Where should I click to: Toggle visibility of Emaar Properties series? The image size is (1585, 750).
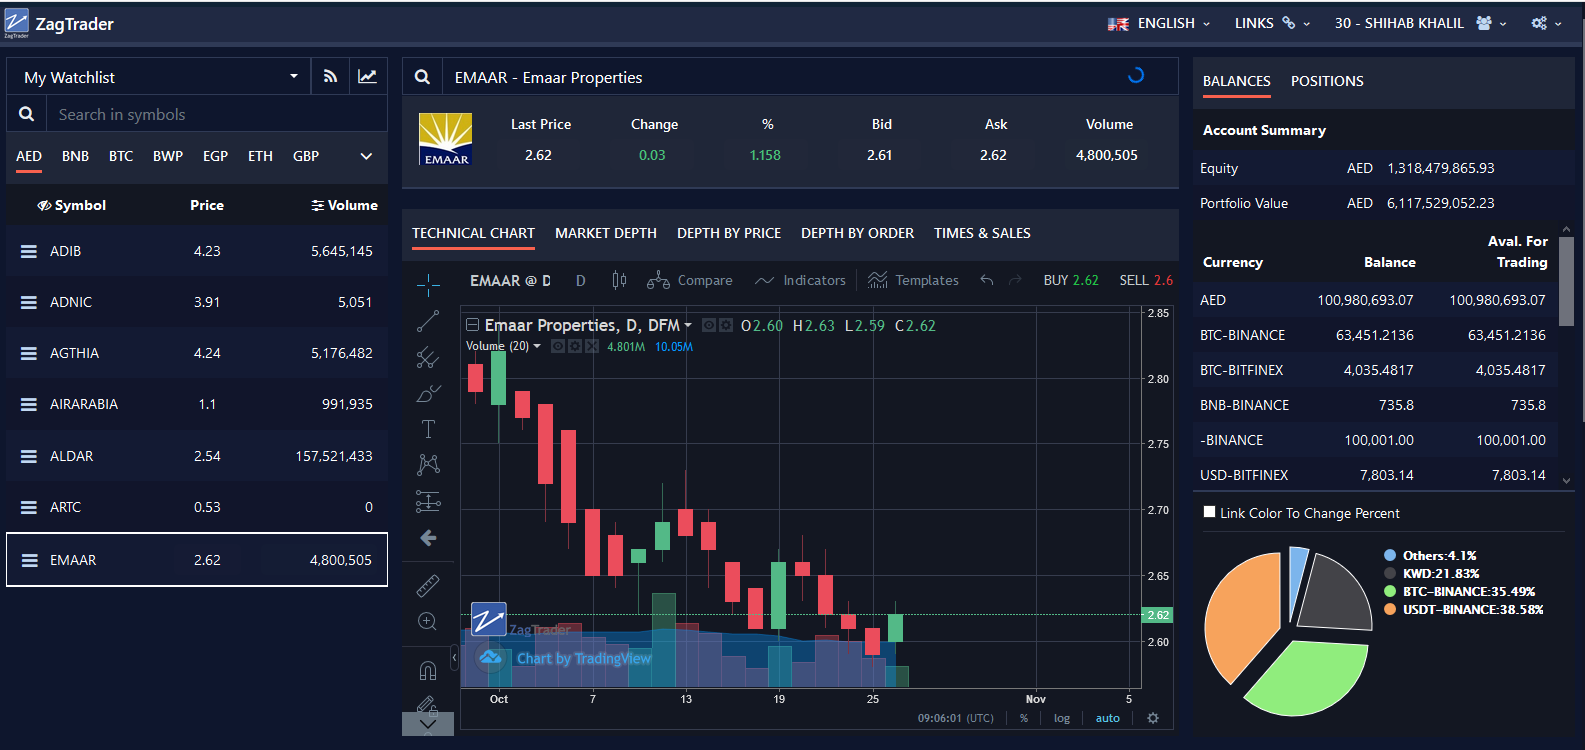click(x=709, y=325)
